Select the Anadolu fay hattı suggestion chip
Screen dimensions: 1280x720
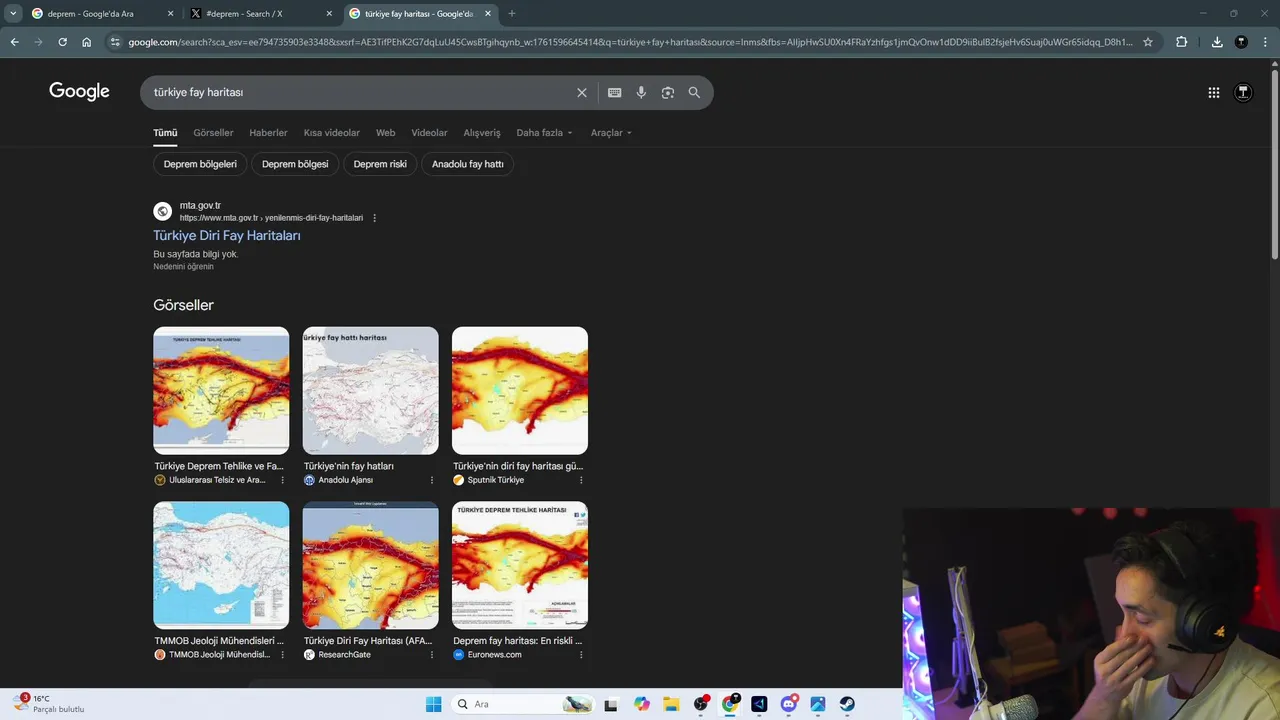click(467, 164)
